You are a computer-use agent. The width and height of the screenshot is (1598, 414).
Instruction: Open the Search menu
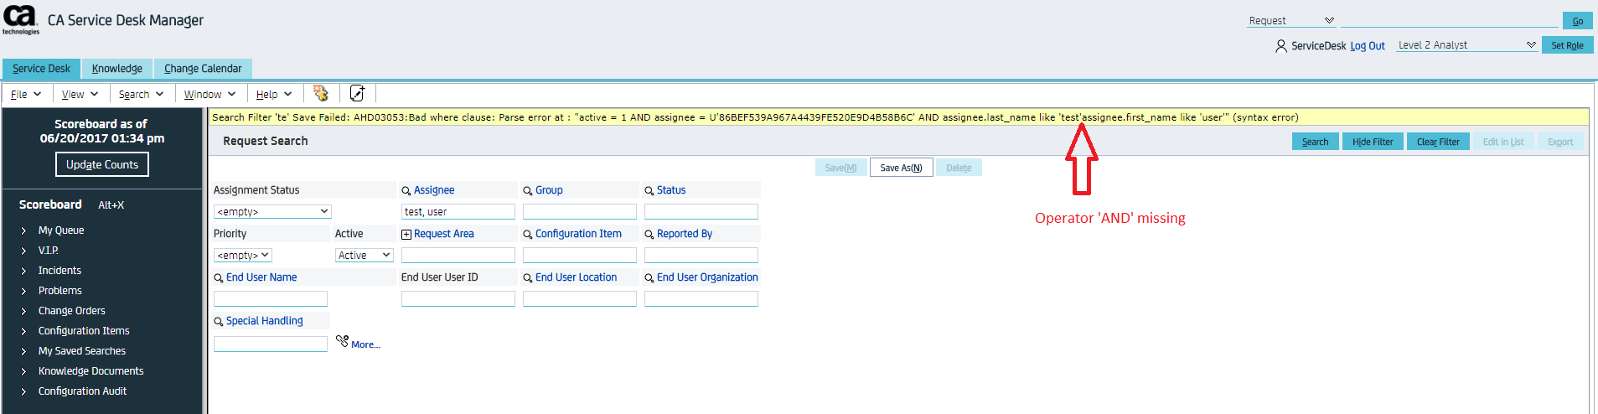141,94
